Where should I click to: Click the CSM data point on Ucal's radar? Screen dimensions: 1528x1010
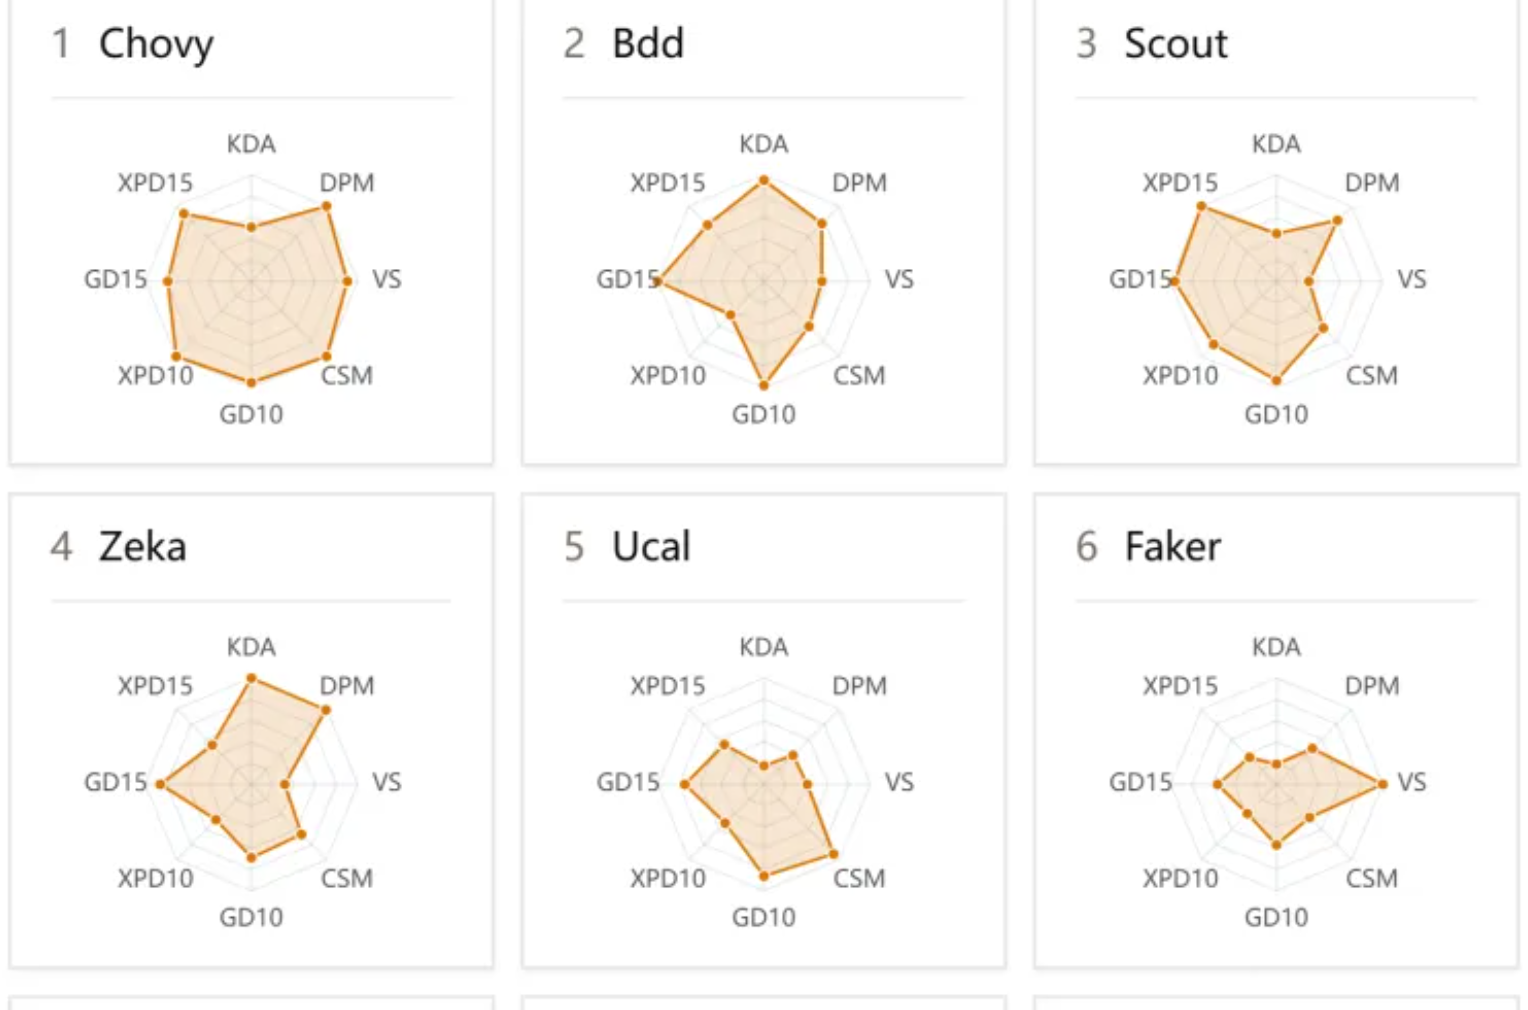[833, 855]
